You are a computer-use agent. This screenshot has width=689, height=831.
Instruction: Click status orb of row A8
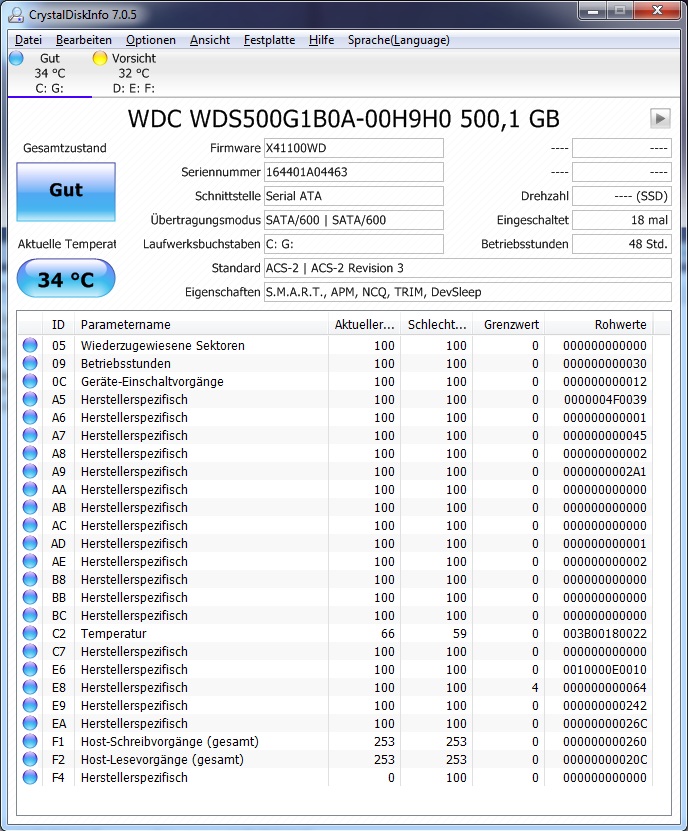(x=30, y=453)
